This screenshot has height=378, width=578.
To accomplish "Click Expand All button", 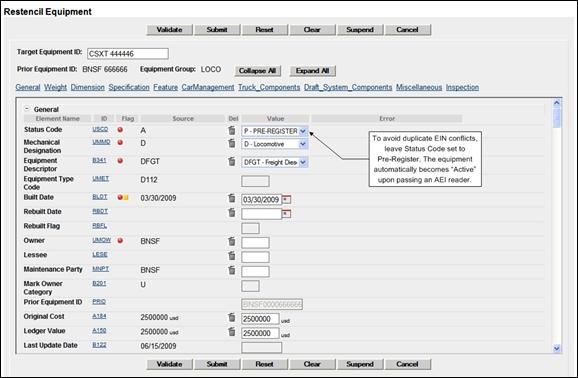I will tap(313, 71).
